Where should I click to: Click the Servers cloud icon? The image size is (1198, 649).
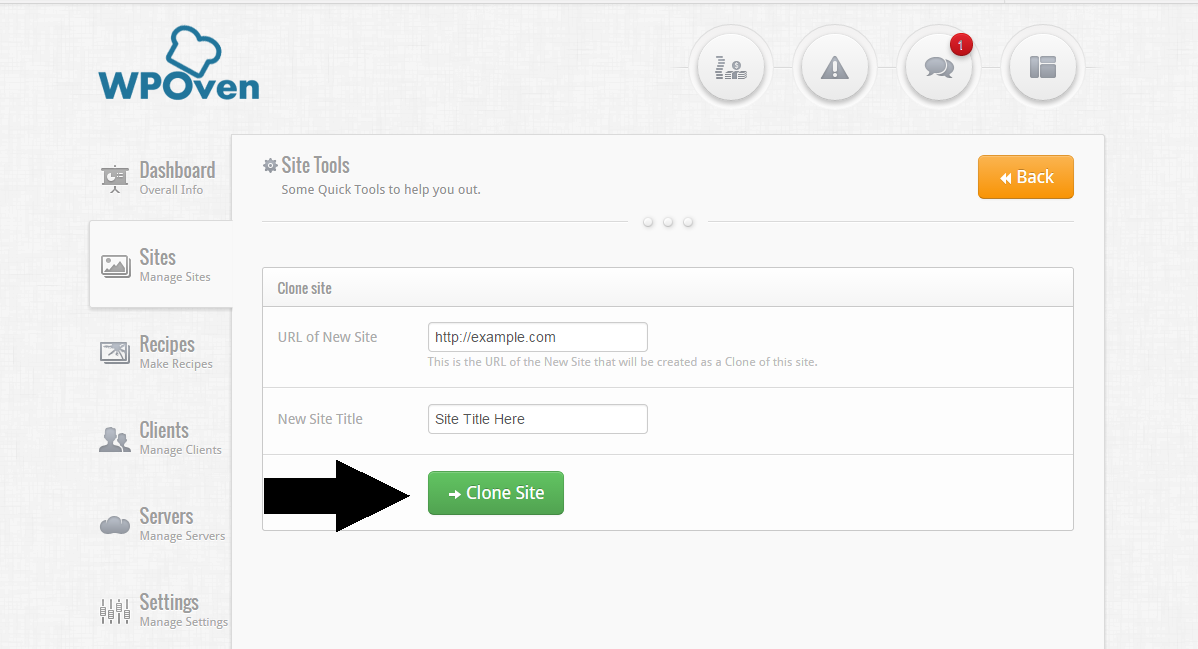[x=115, y=525]
